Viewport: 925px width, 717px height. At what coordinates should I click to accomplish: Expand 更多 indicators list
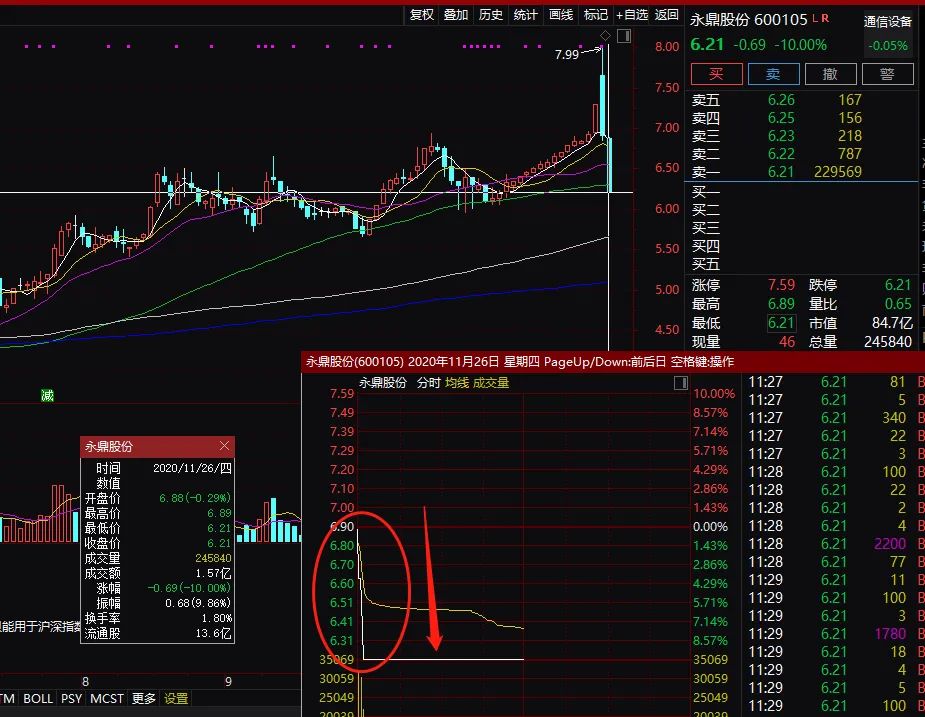tap(143, 699)
